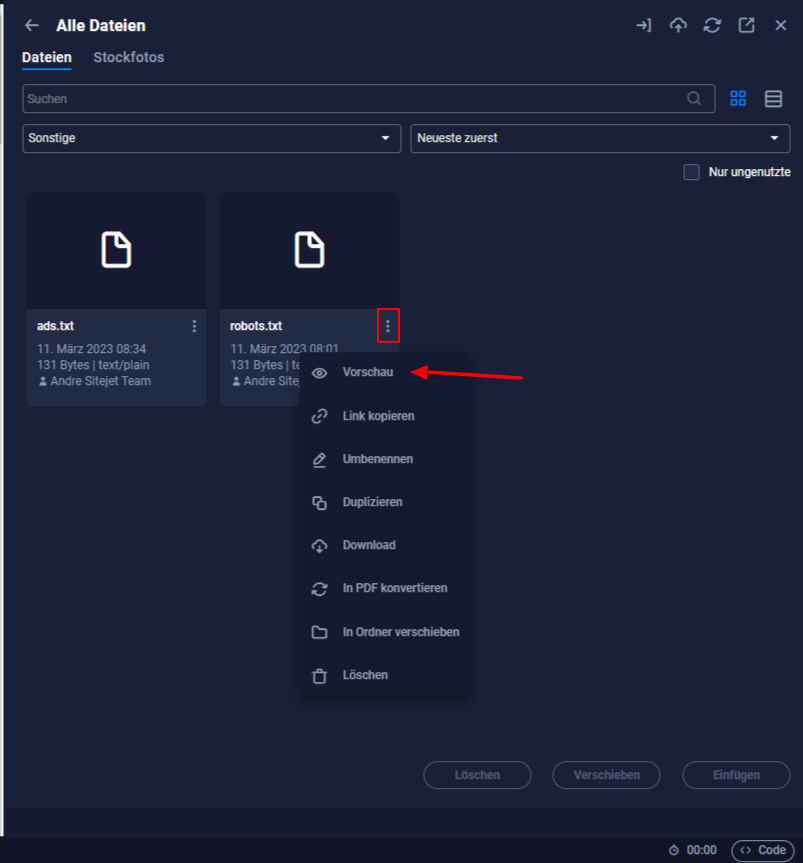Click the search magnifier icon

pyautogui.click(x=694, y=98)
